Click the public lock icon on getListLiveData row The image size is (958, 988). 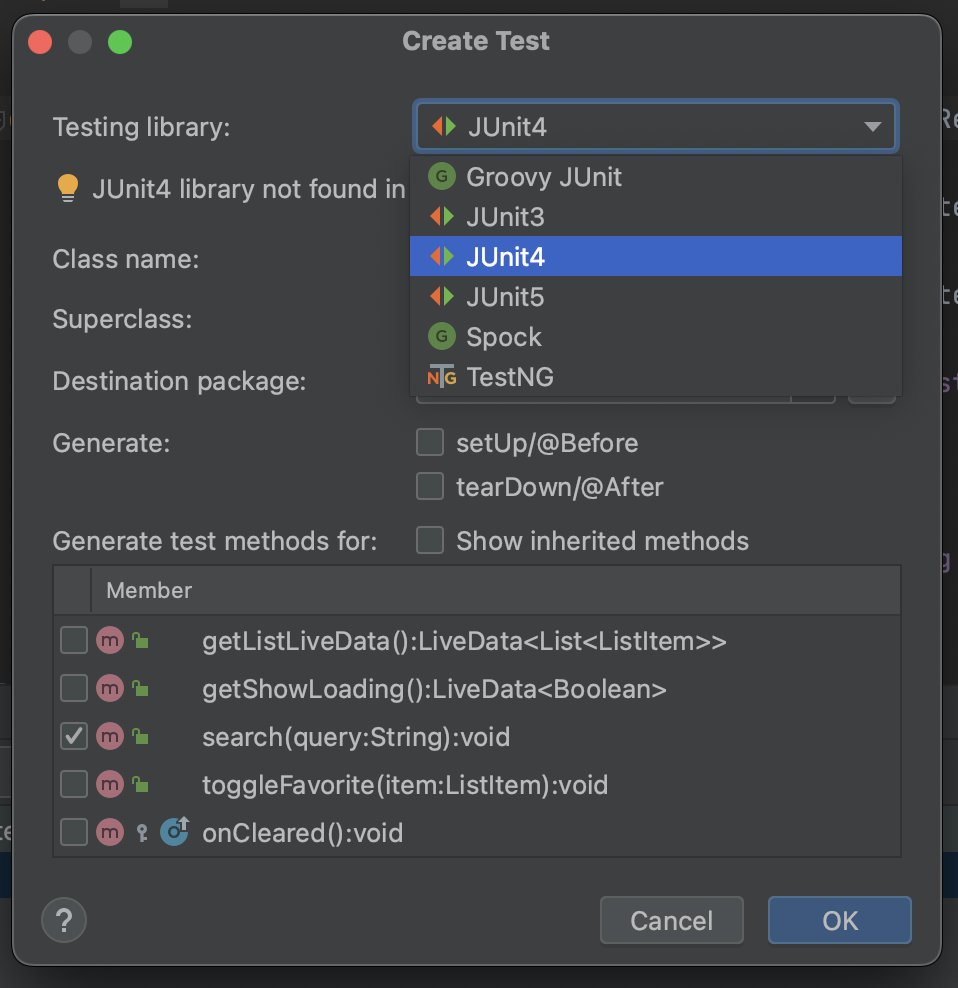(141, 641)
